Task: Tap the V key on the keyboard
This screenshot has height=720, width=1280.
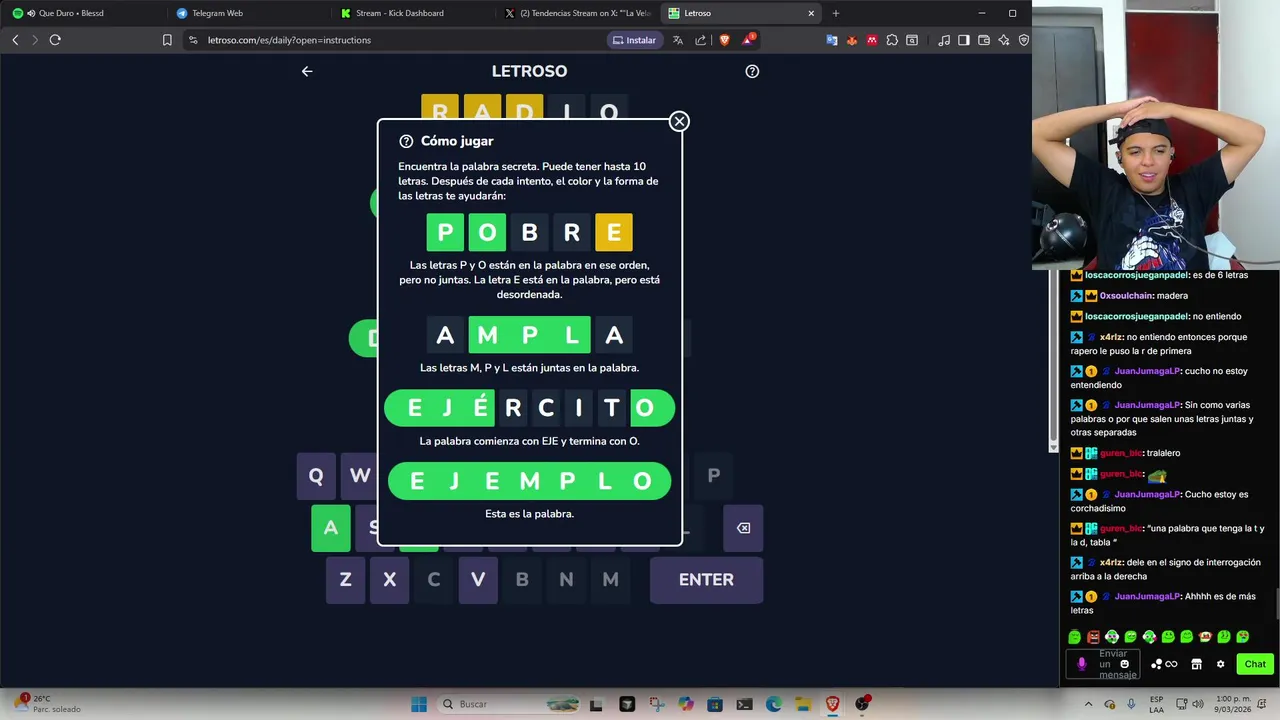Action: [478, 580]
